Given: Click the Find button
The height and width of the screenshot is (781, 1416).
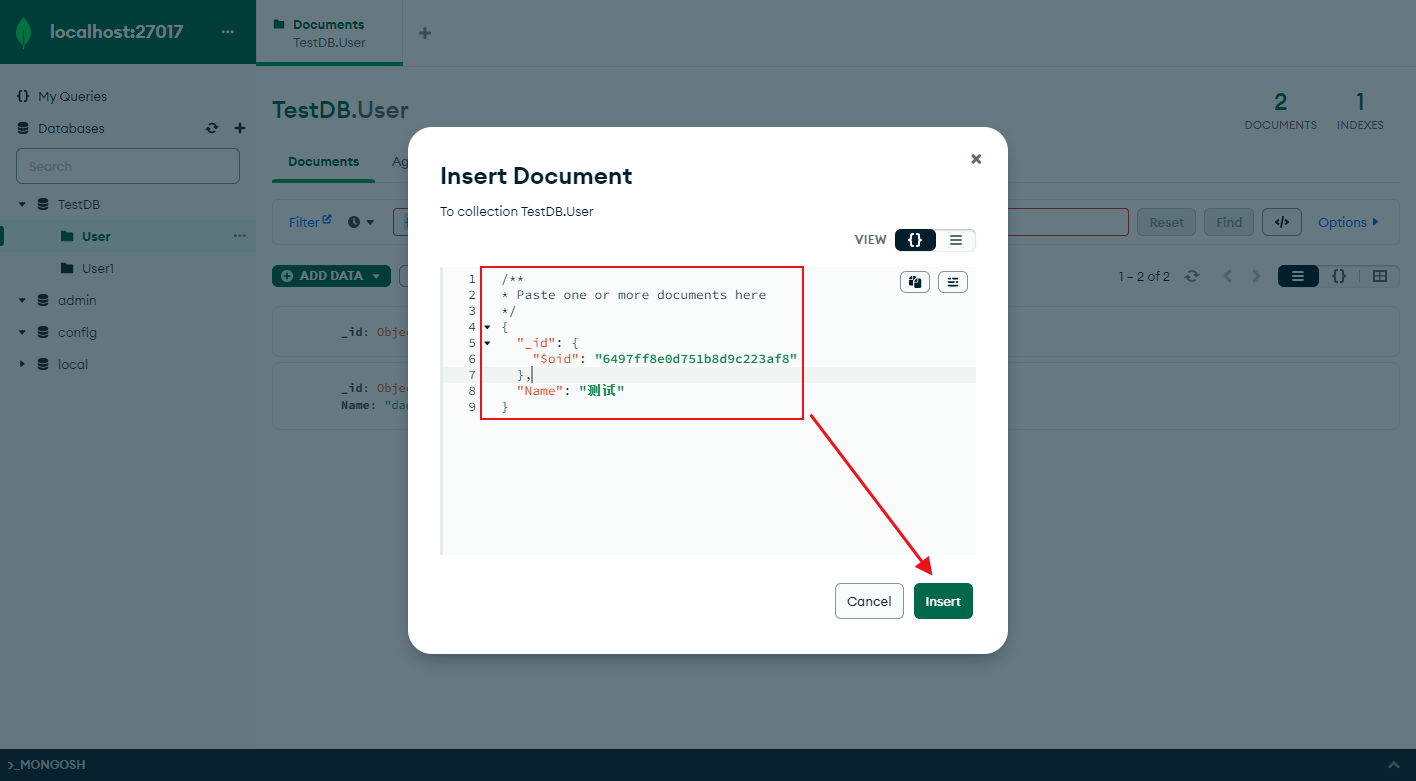Looking at the screenshot, I should coord(1229,222).
